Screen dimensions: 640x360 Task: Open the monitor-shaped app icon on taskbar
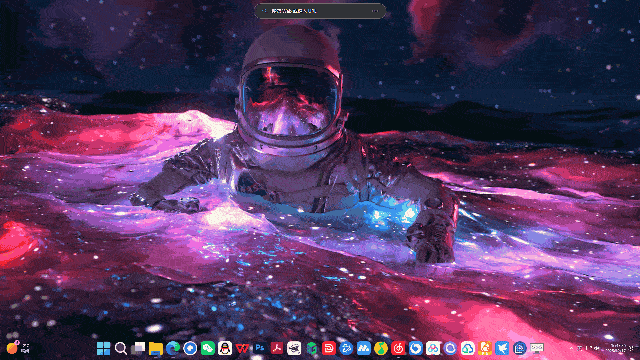(537, 348)
